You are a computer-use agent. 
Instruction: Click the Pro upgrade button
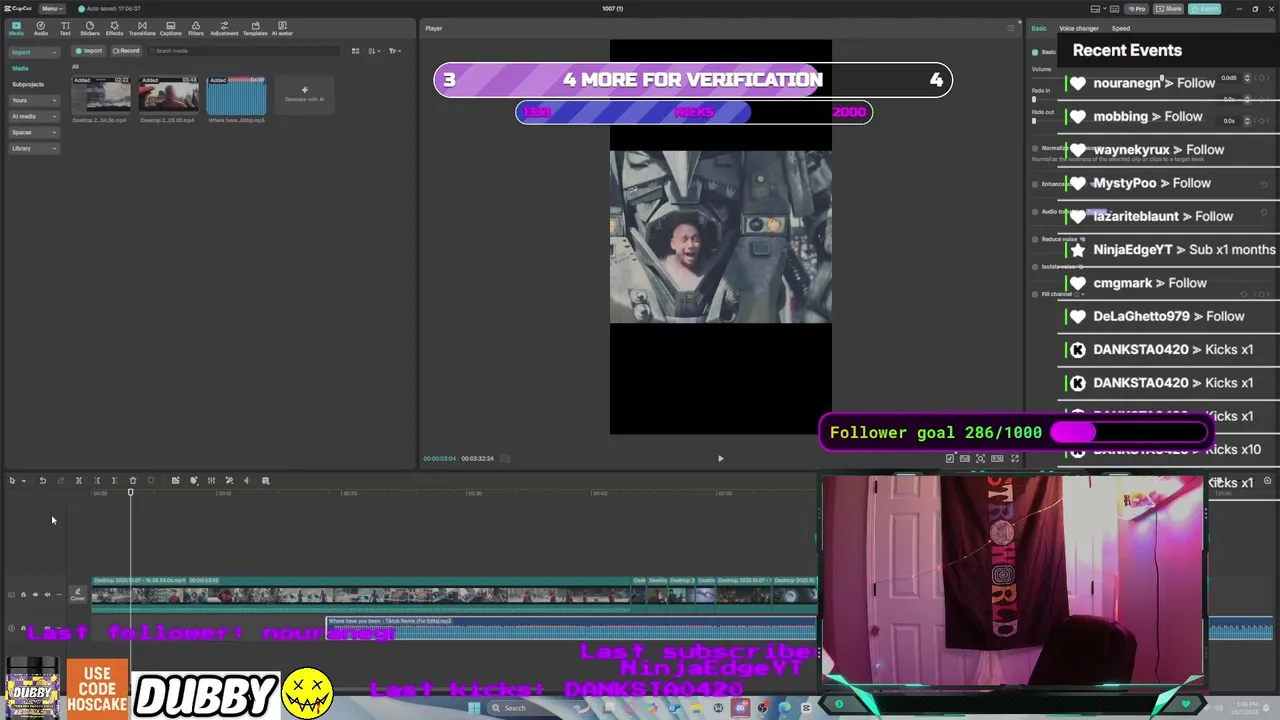pos(1136,9)
